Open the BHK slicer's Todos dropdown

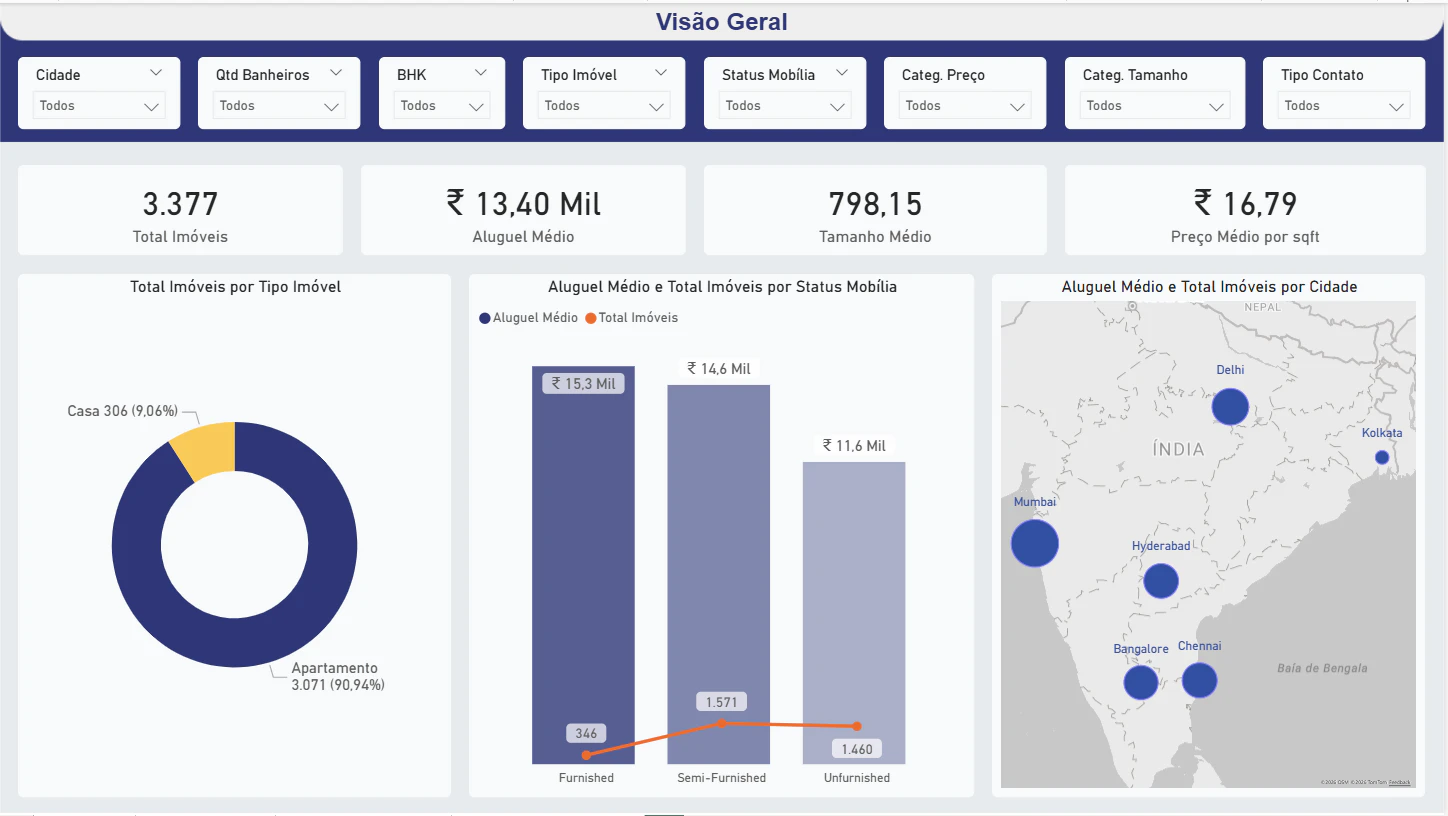pyautogui.click(x=442, y=106)
